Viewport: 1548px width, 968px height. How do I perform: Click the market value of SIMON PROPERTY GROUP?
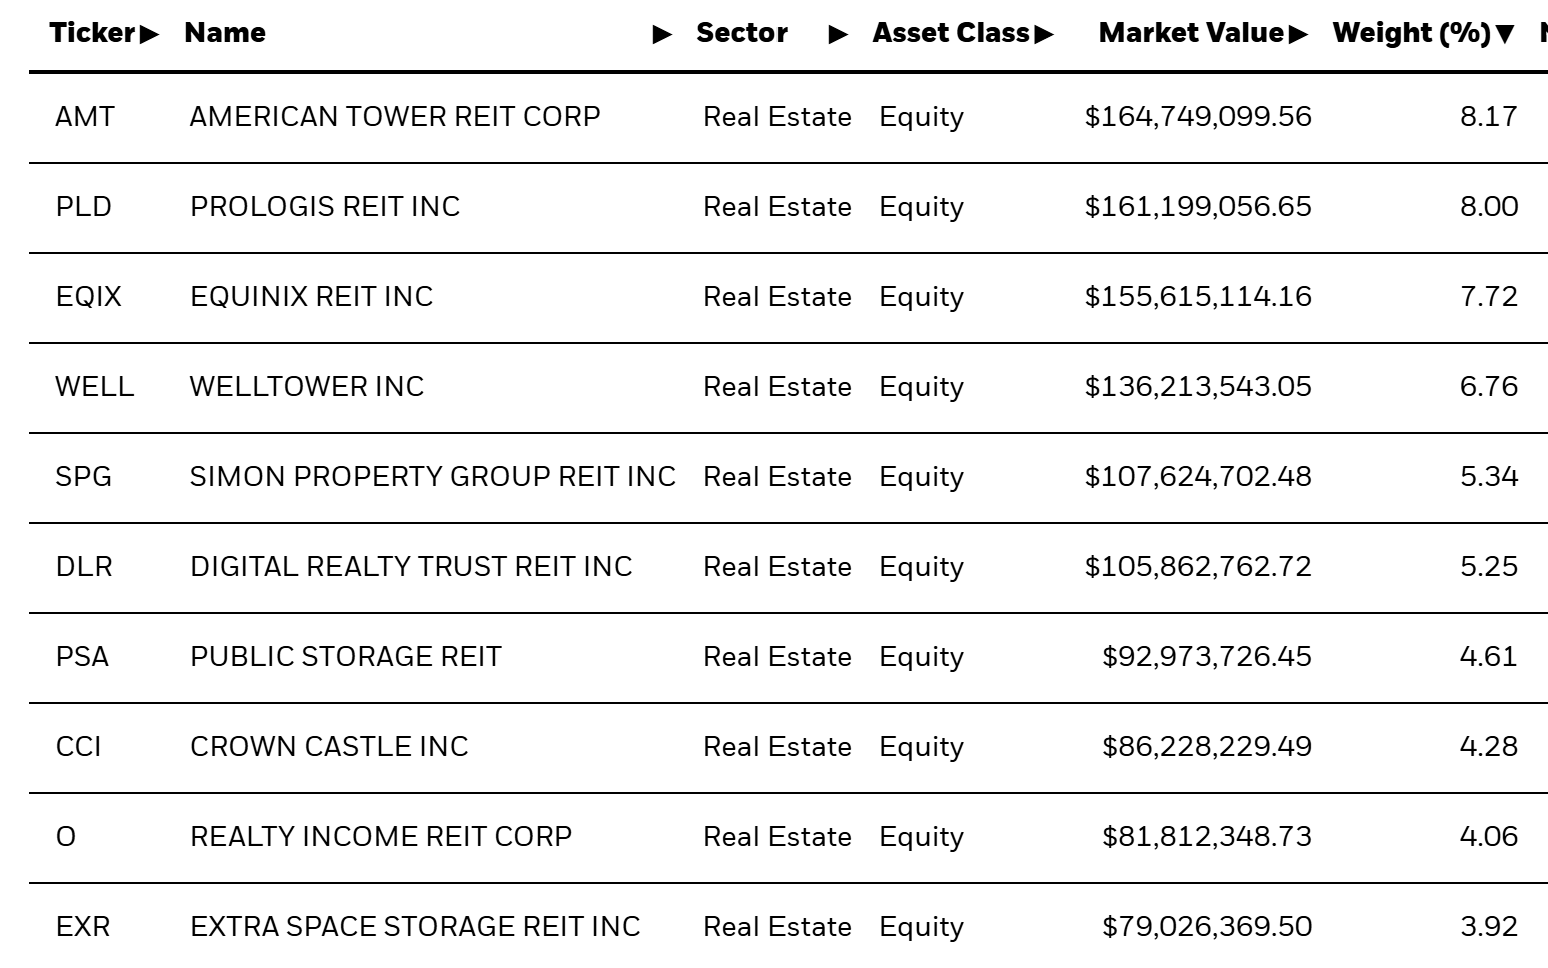pyautogui.click(x=1197, y=477)
